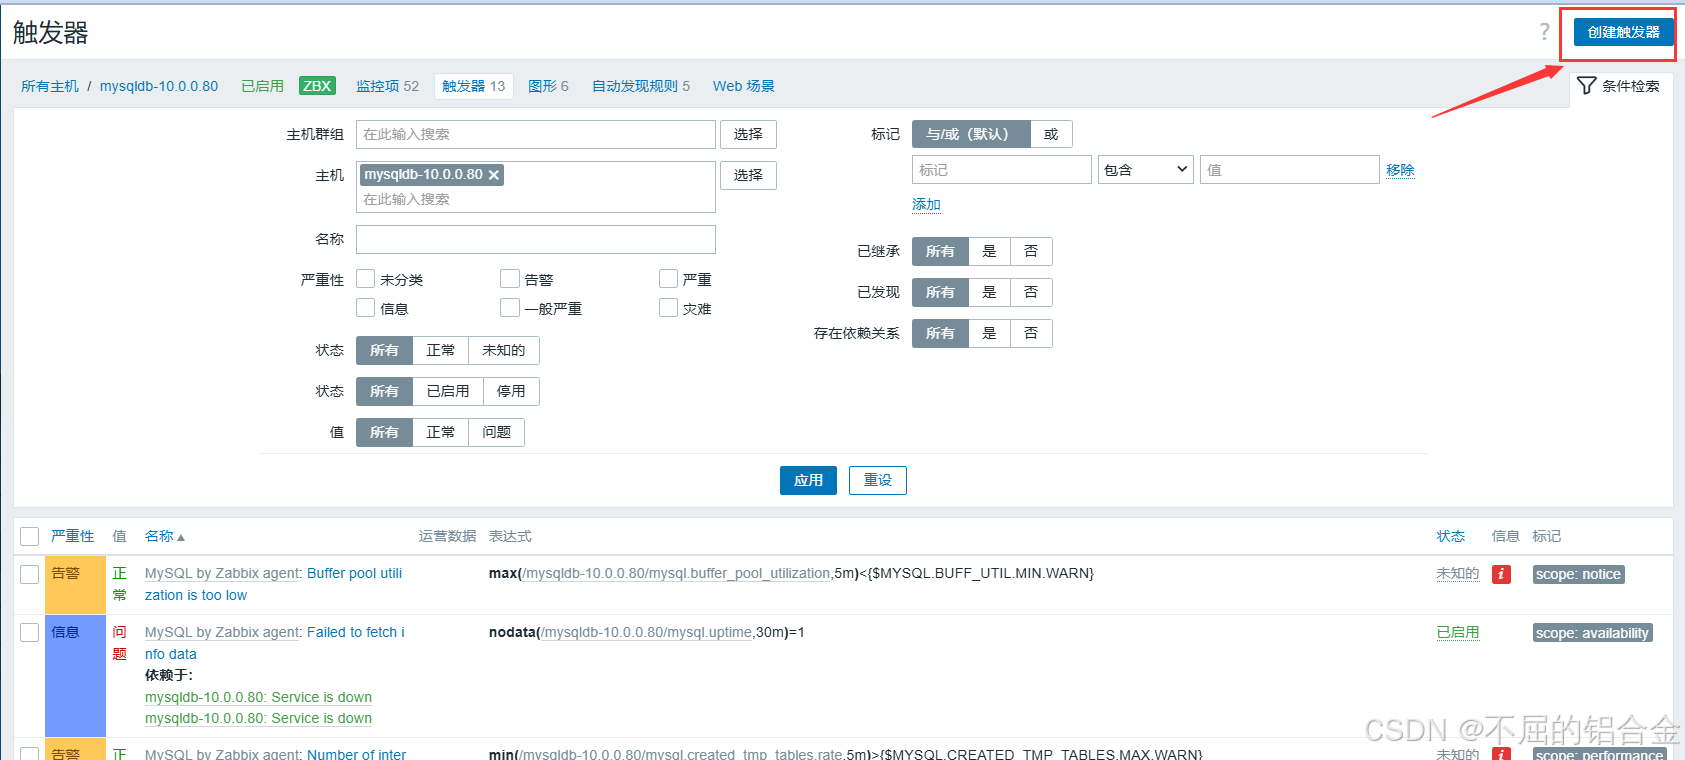1685x760 pixels.
Task: Focus the 主机群组 search input
Action: [536, 134]
